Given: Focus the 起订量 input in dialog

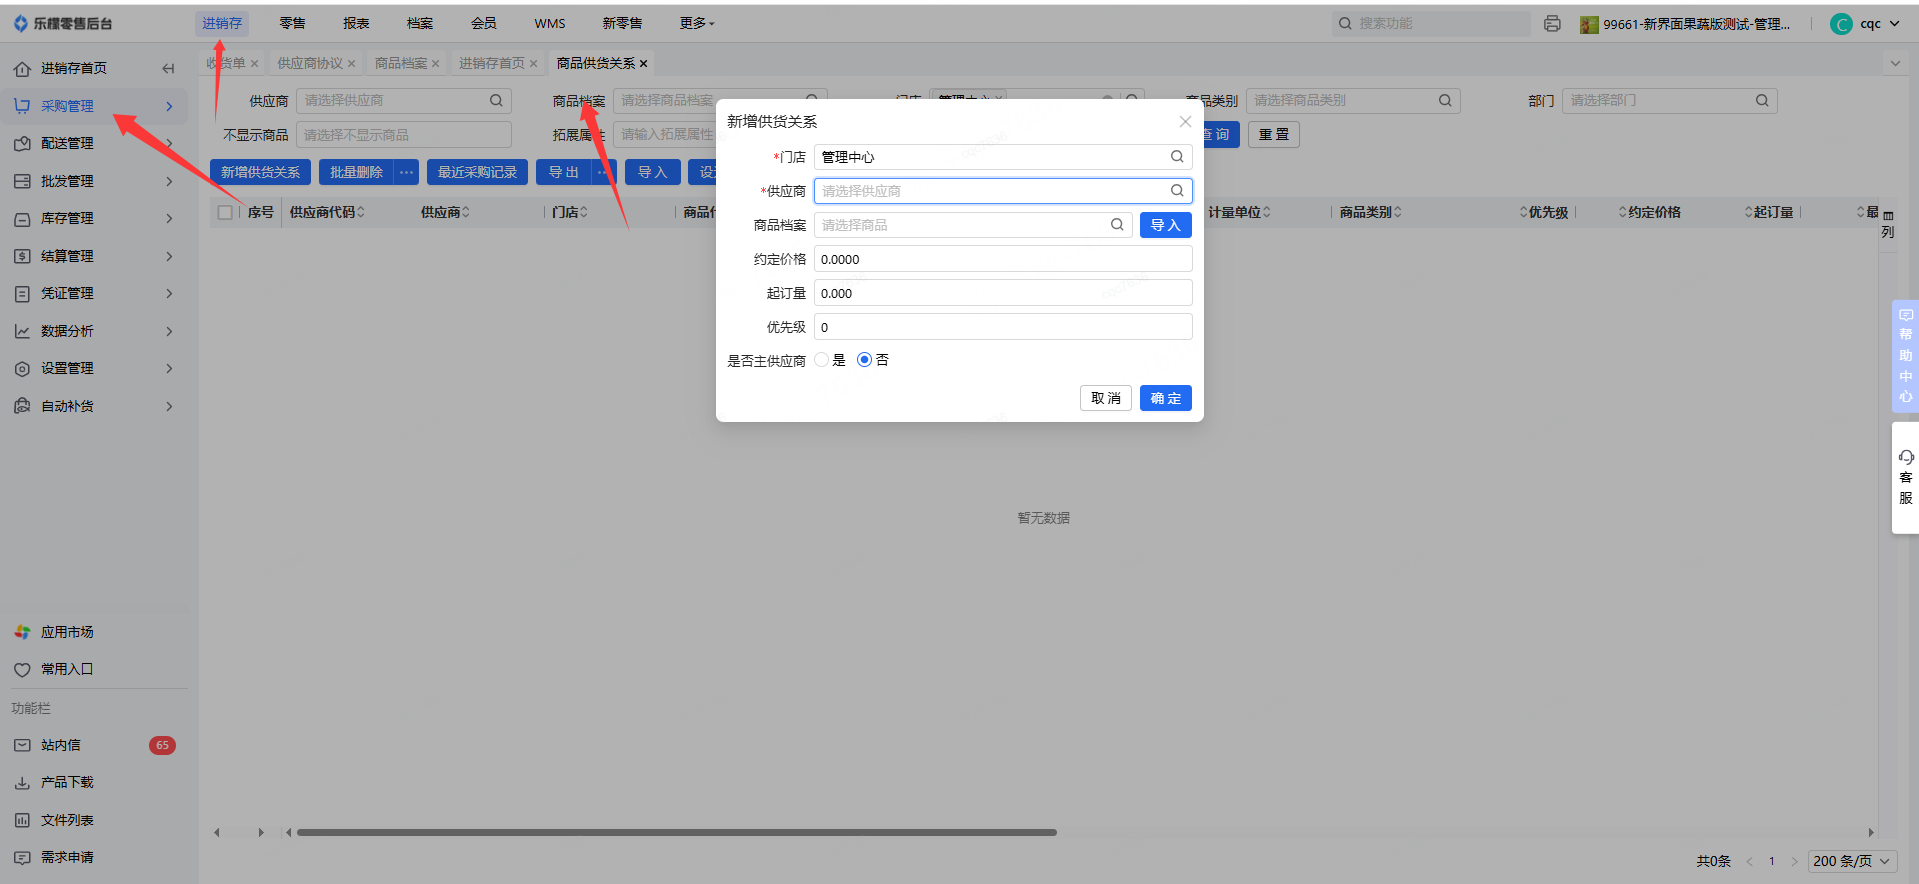Looking at the screenshot, I should coord(1003,293).
